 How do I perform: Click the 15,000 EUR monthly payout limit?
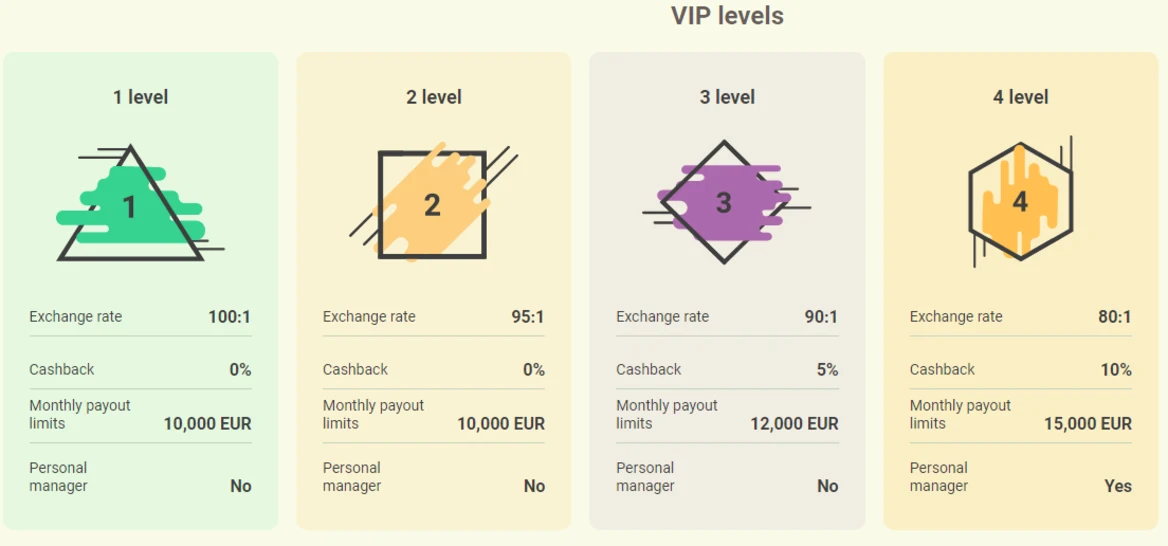1088,424
